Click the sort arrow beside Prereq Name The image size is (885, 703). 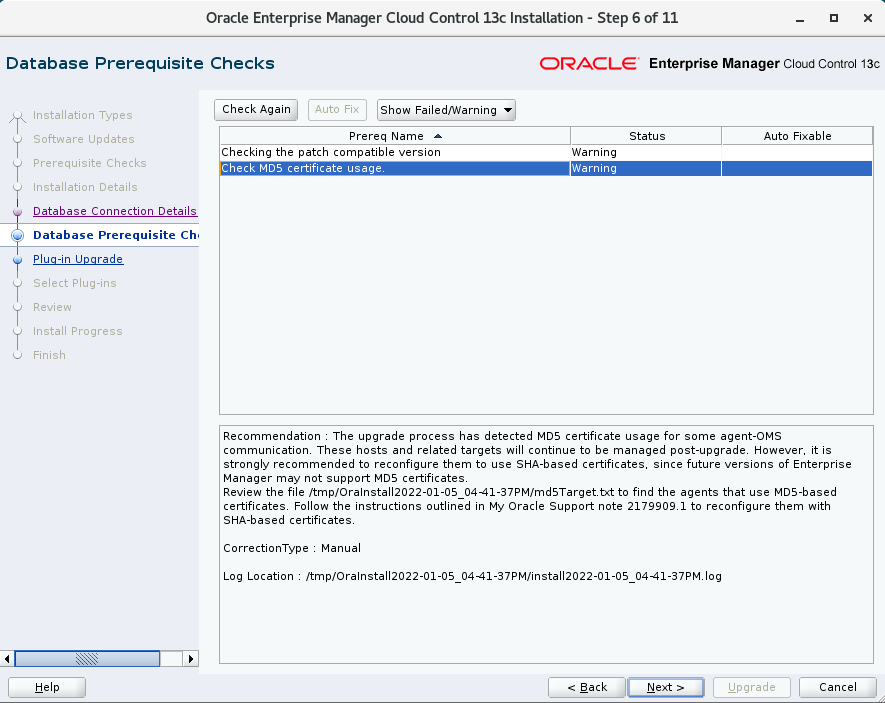click(437, 136)
